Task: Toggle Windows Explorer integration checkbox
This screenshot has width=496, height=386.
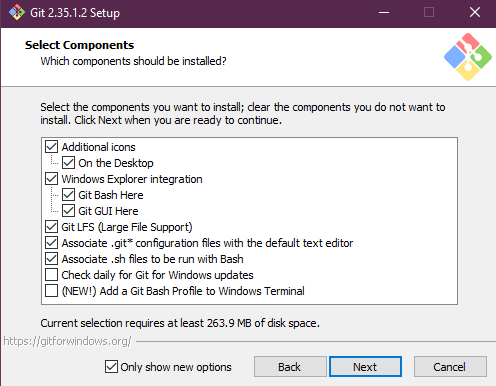Action: click(51, 179)
